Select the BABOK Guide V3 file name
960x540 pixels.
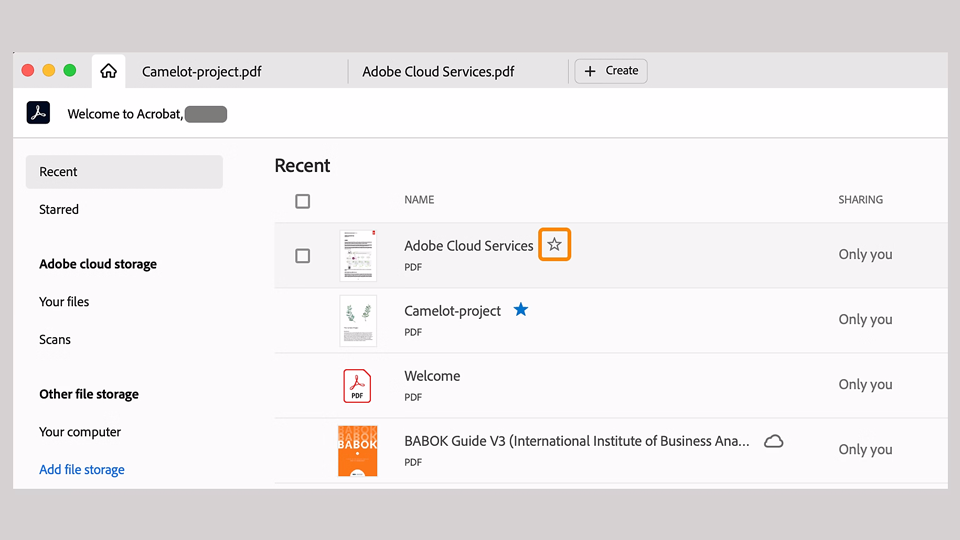(577, 441)
